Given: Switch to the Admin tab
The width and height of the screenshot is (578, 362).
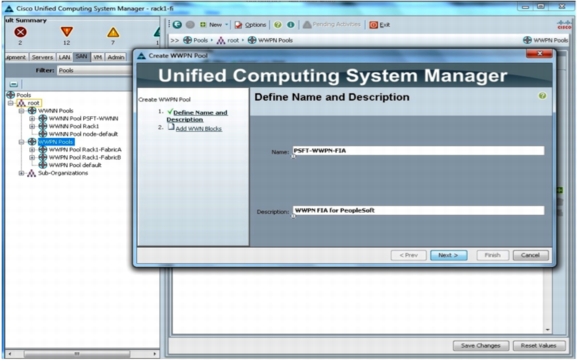Looking at the screenshot, I should click(x=116, y=57).
